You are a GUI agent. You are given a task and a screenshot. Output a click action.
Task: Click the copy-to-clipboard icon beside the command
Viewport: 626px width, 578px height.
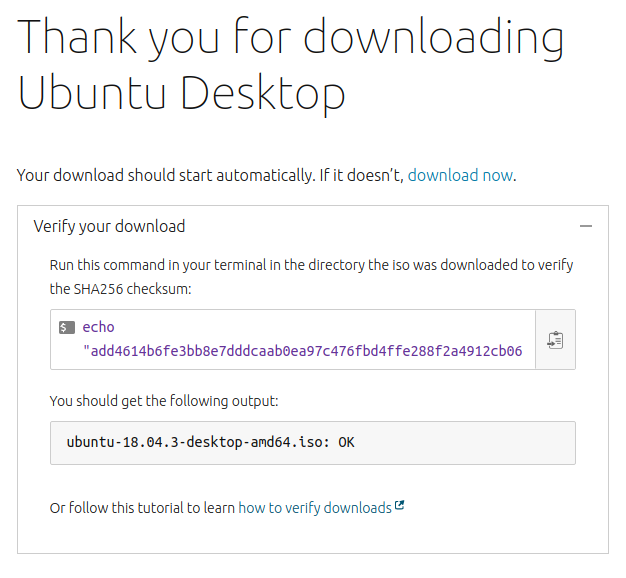pyautogui.click(x=555, y=340)
